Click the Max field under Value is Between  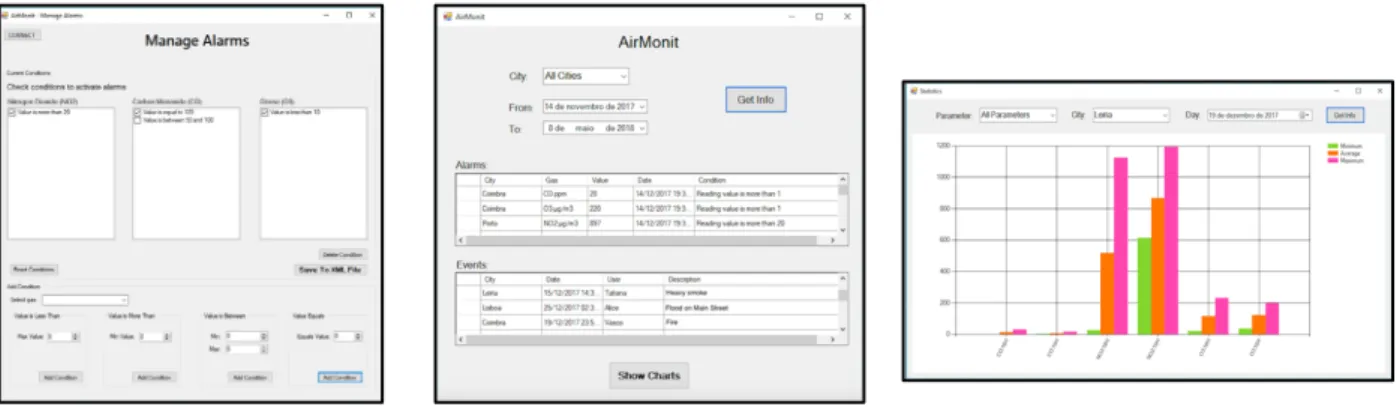pos(245,349)
